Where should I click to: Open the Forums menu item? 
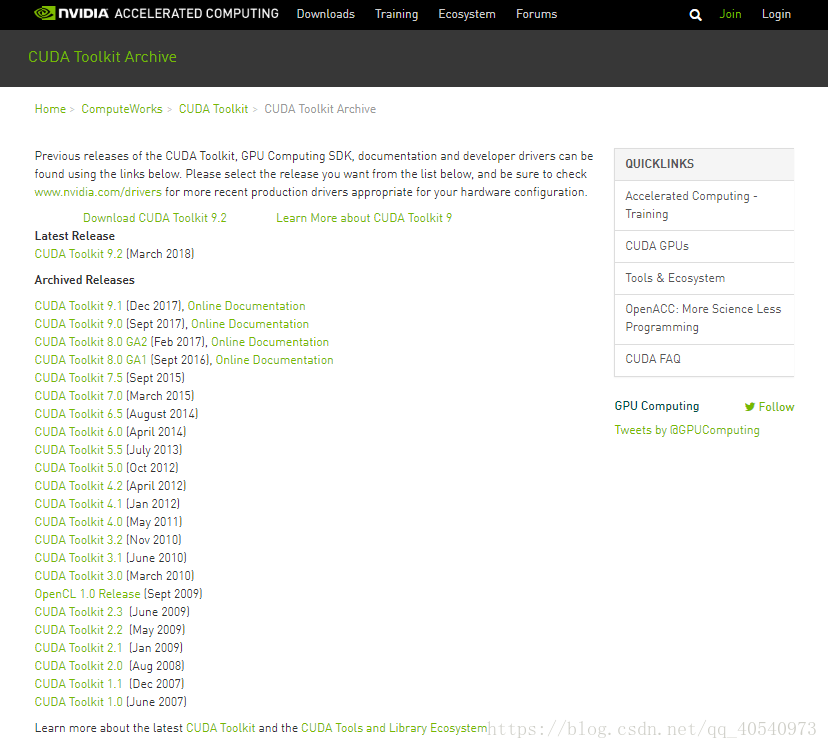pyautogui.click(x=537, y=14)
